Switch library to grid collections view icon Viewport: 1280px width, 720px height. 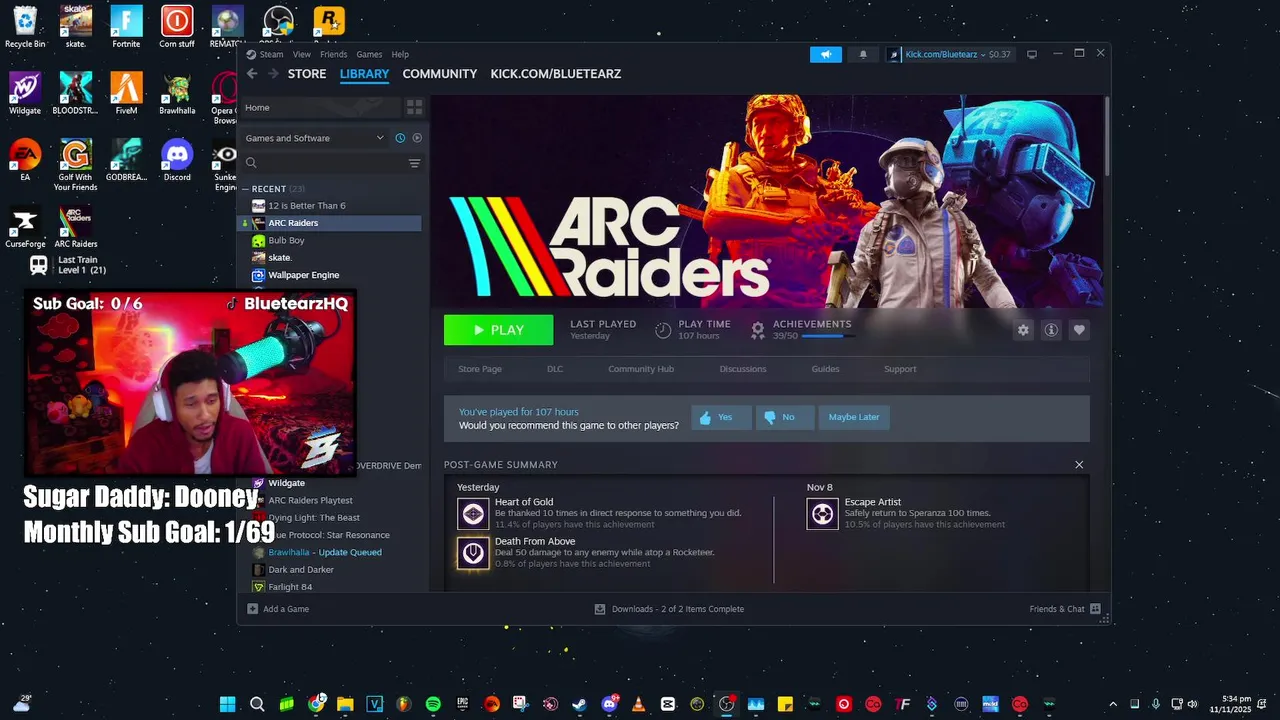pos(414,107)
